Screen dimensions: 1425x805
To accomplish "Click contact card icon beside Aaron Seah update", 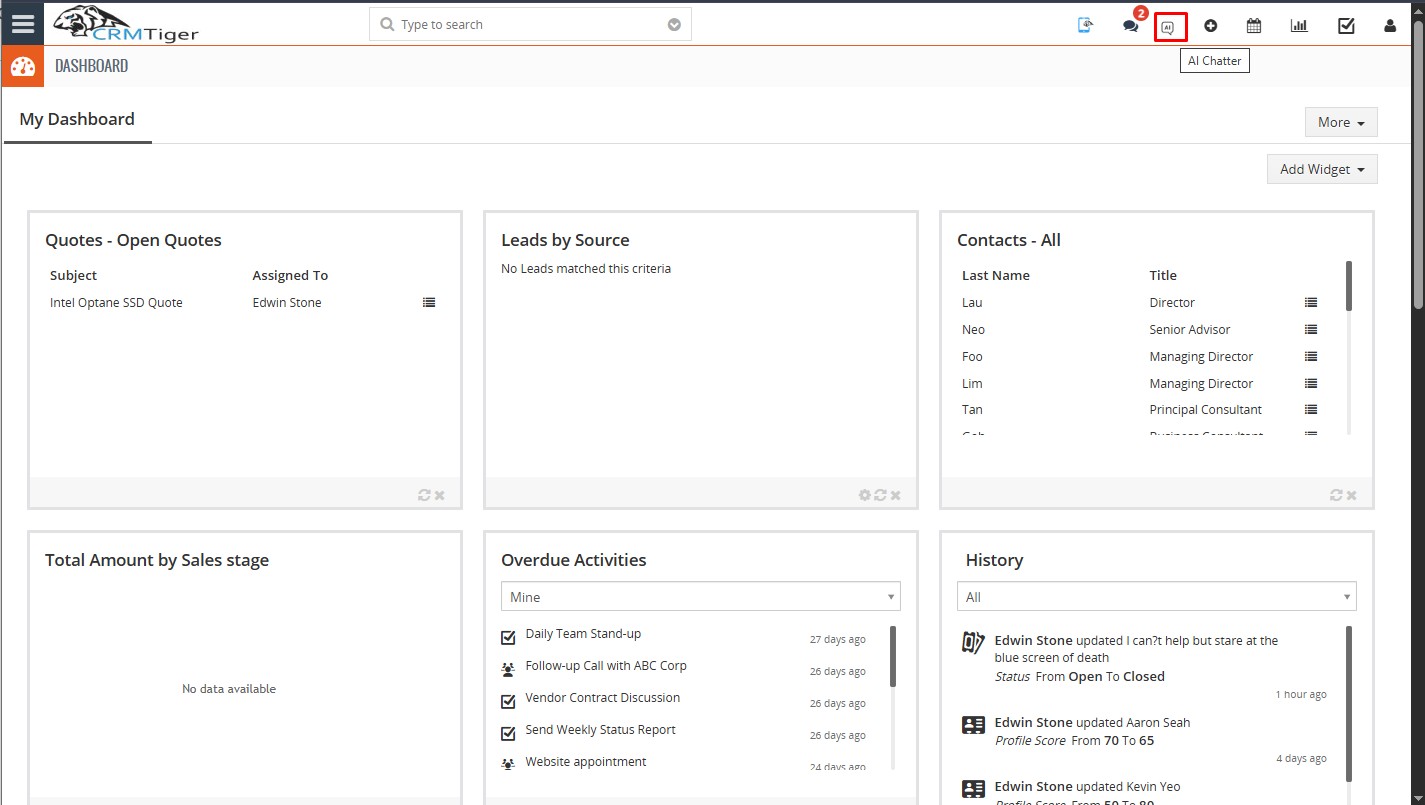I will [x=973, y=725].
